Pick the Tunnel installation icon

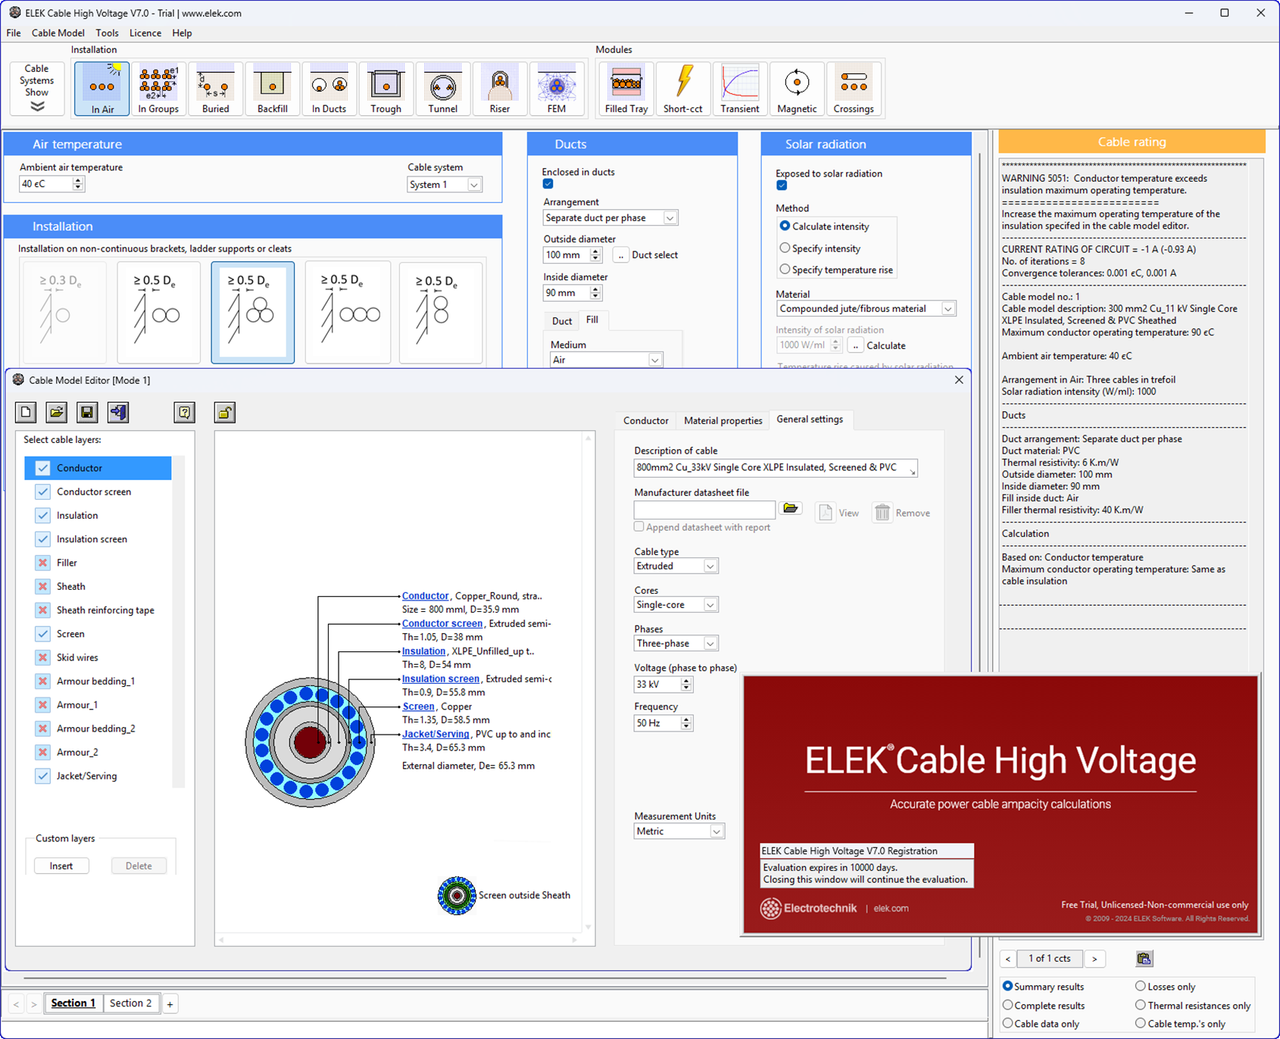(x=443, y=89)
